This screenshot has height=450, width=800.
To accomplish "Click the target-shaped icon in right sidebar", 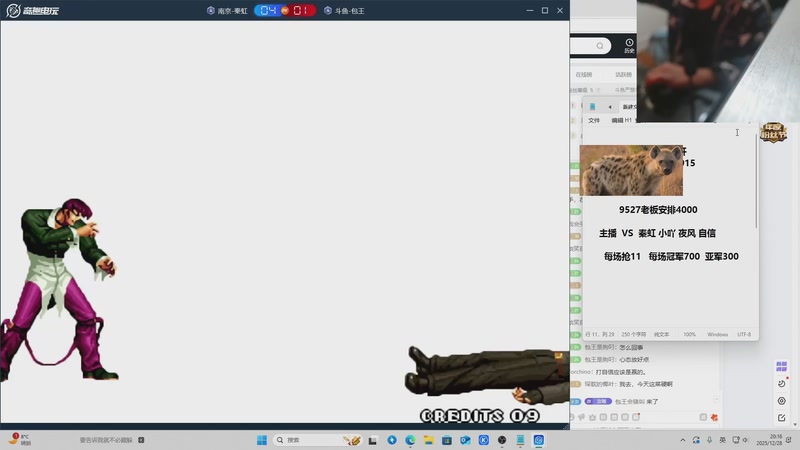I will pyautogui.click(x=782, y=401).
